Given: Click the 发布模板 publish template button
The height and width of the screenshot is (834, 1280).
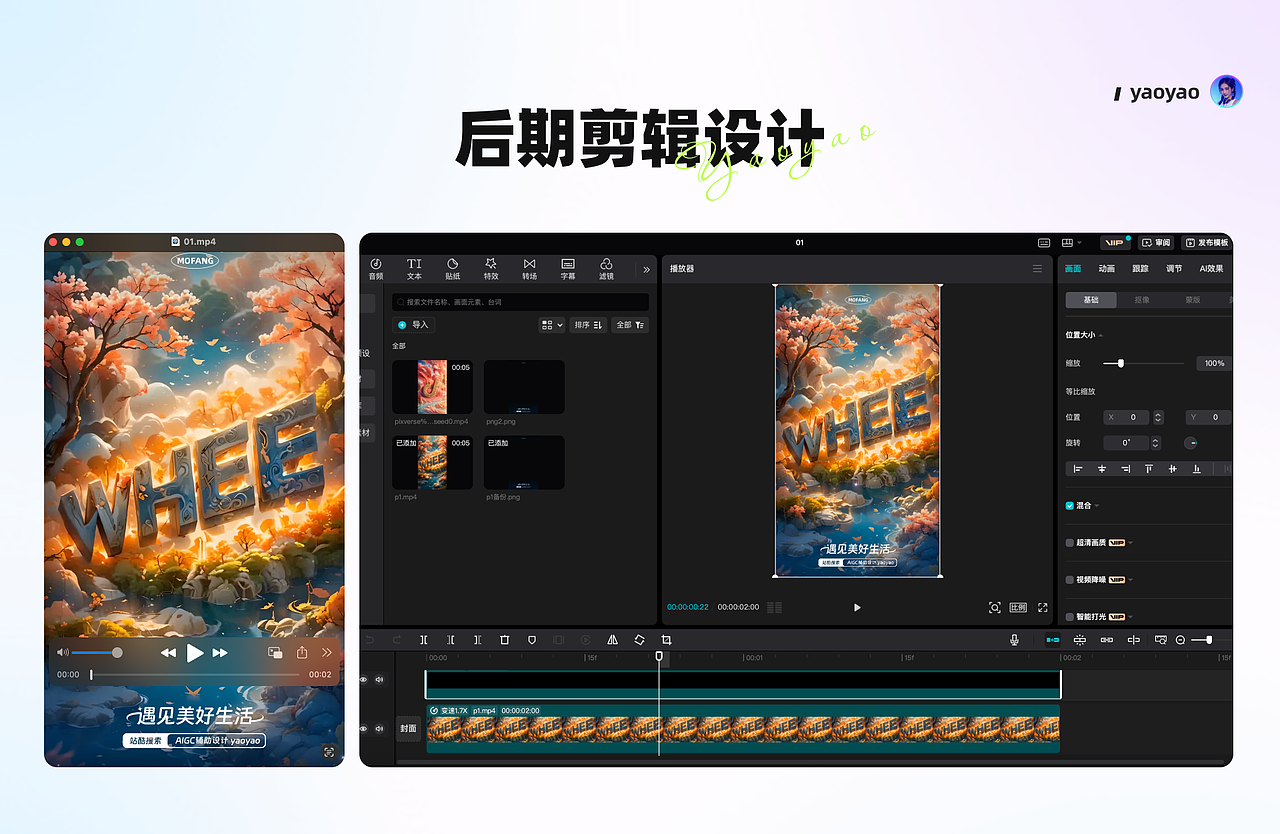Looking at the screenshot, I should (x=1206, y=243).
